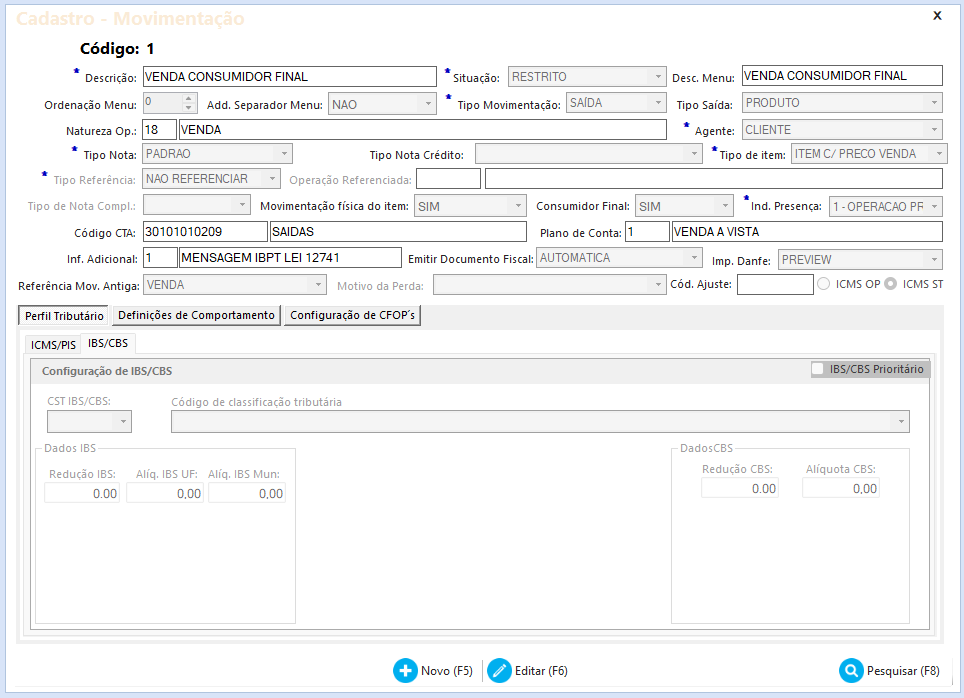The width and height of the screenshot is (964, 698).
Task: Switch to the ICMS/PIS tab
Action: pyautogui.click(x=54, y=345)
